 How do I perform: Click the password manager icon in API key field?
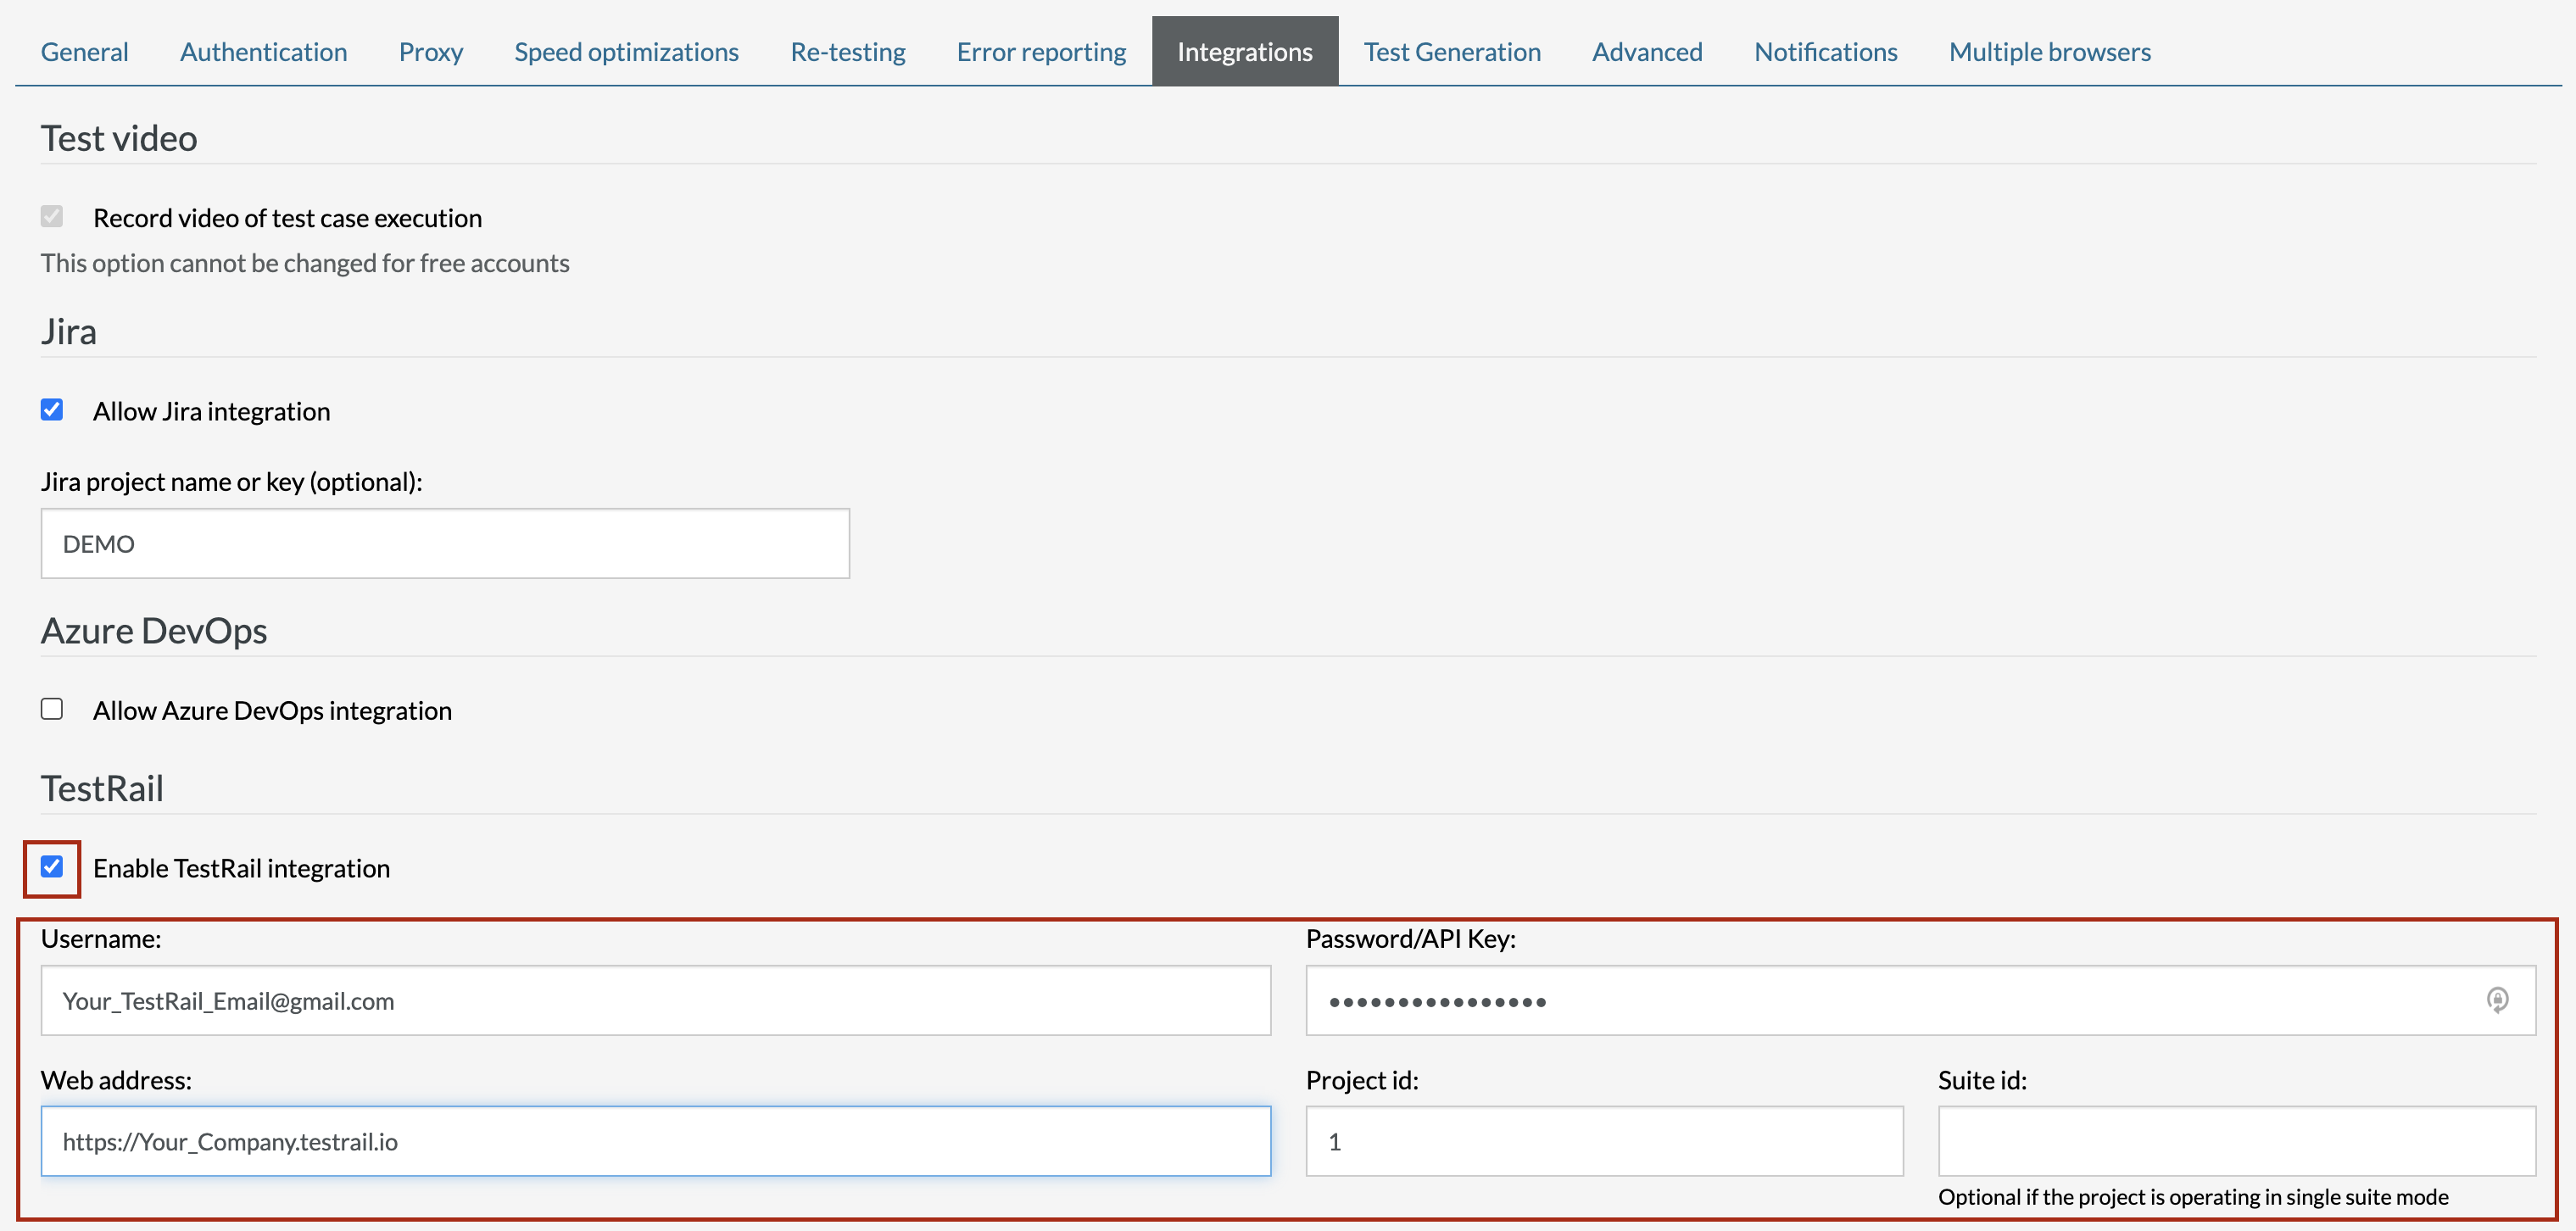tap(2496, 999)
